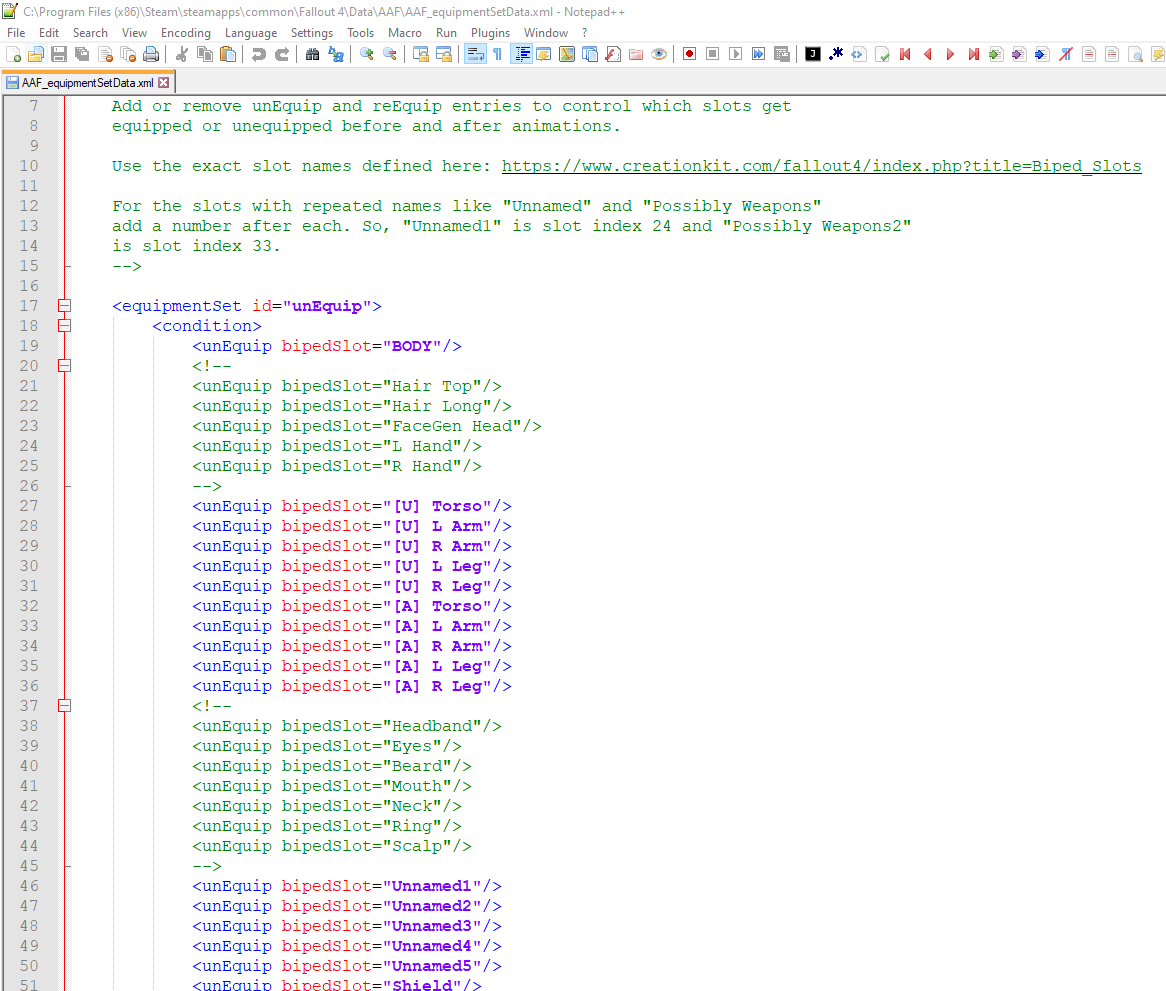Viewport: 1166px width, 991px height.
Task: Toggle the Word Wrap toolbar button
Action: (474, 54)
